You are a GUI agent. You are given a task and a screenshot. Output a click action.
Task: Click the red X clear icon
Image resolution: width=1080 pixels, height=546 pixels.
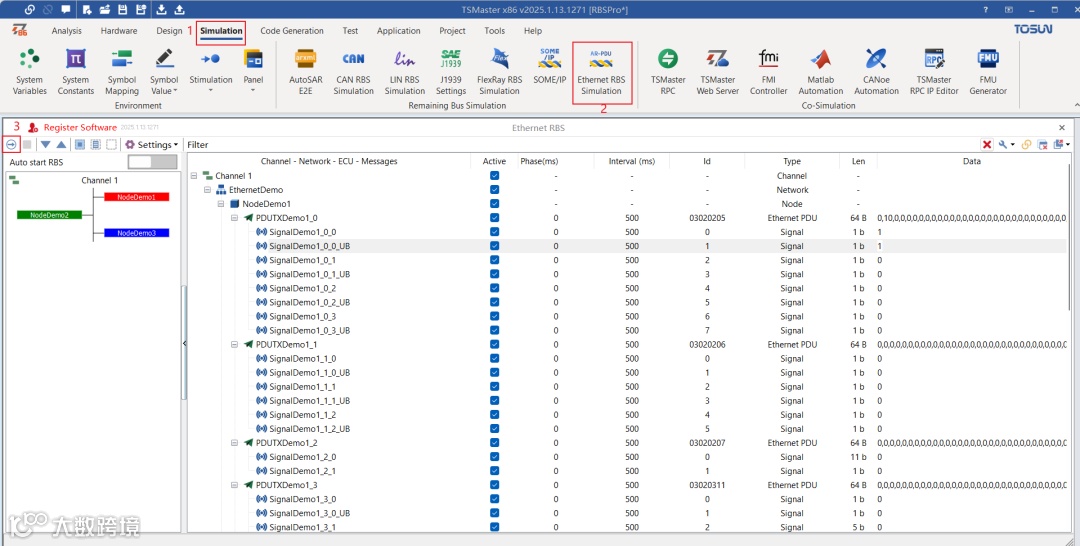click(x=987, y=145)
